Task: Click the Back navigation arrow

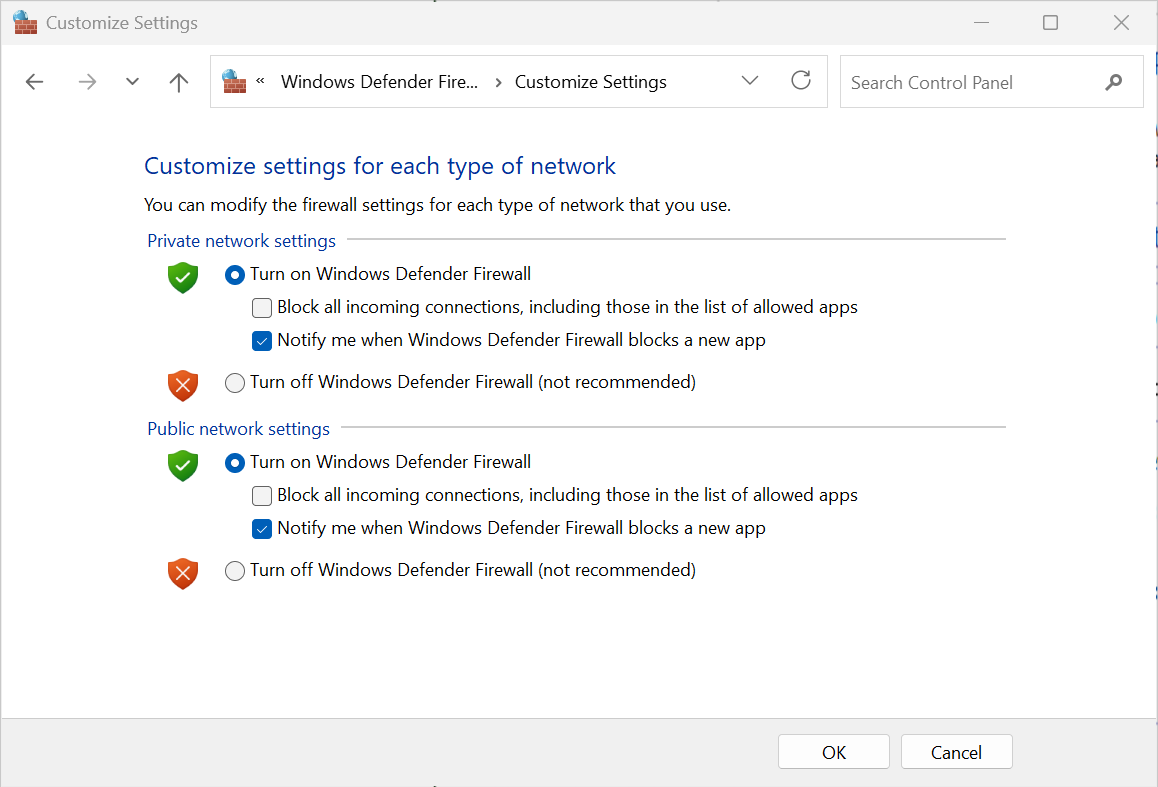Action: click(x=35, y=82)
